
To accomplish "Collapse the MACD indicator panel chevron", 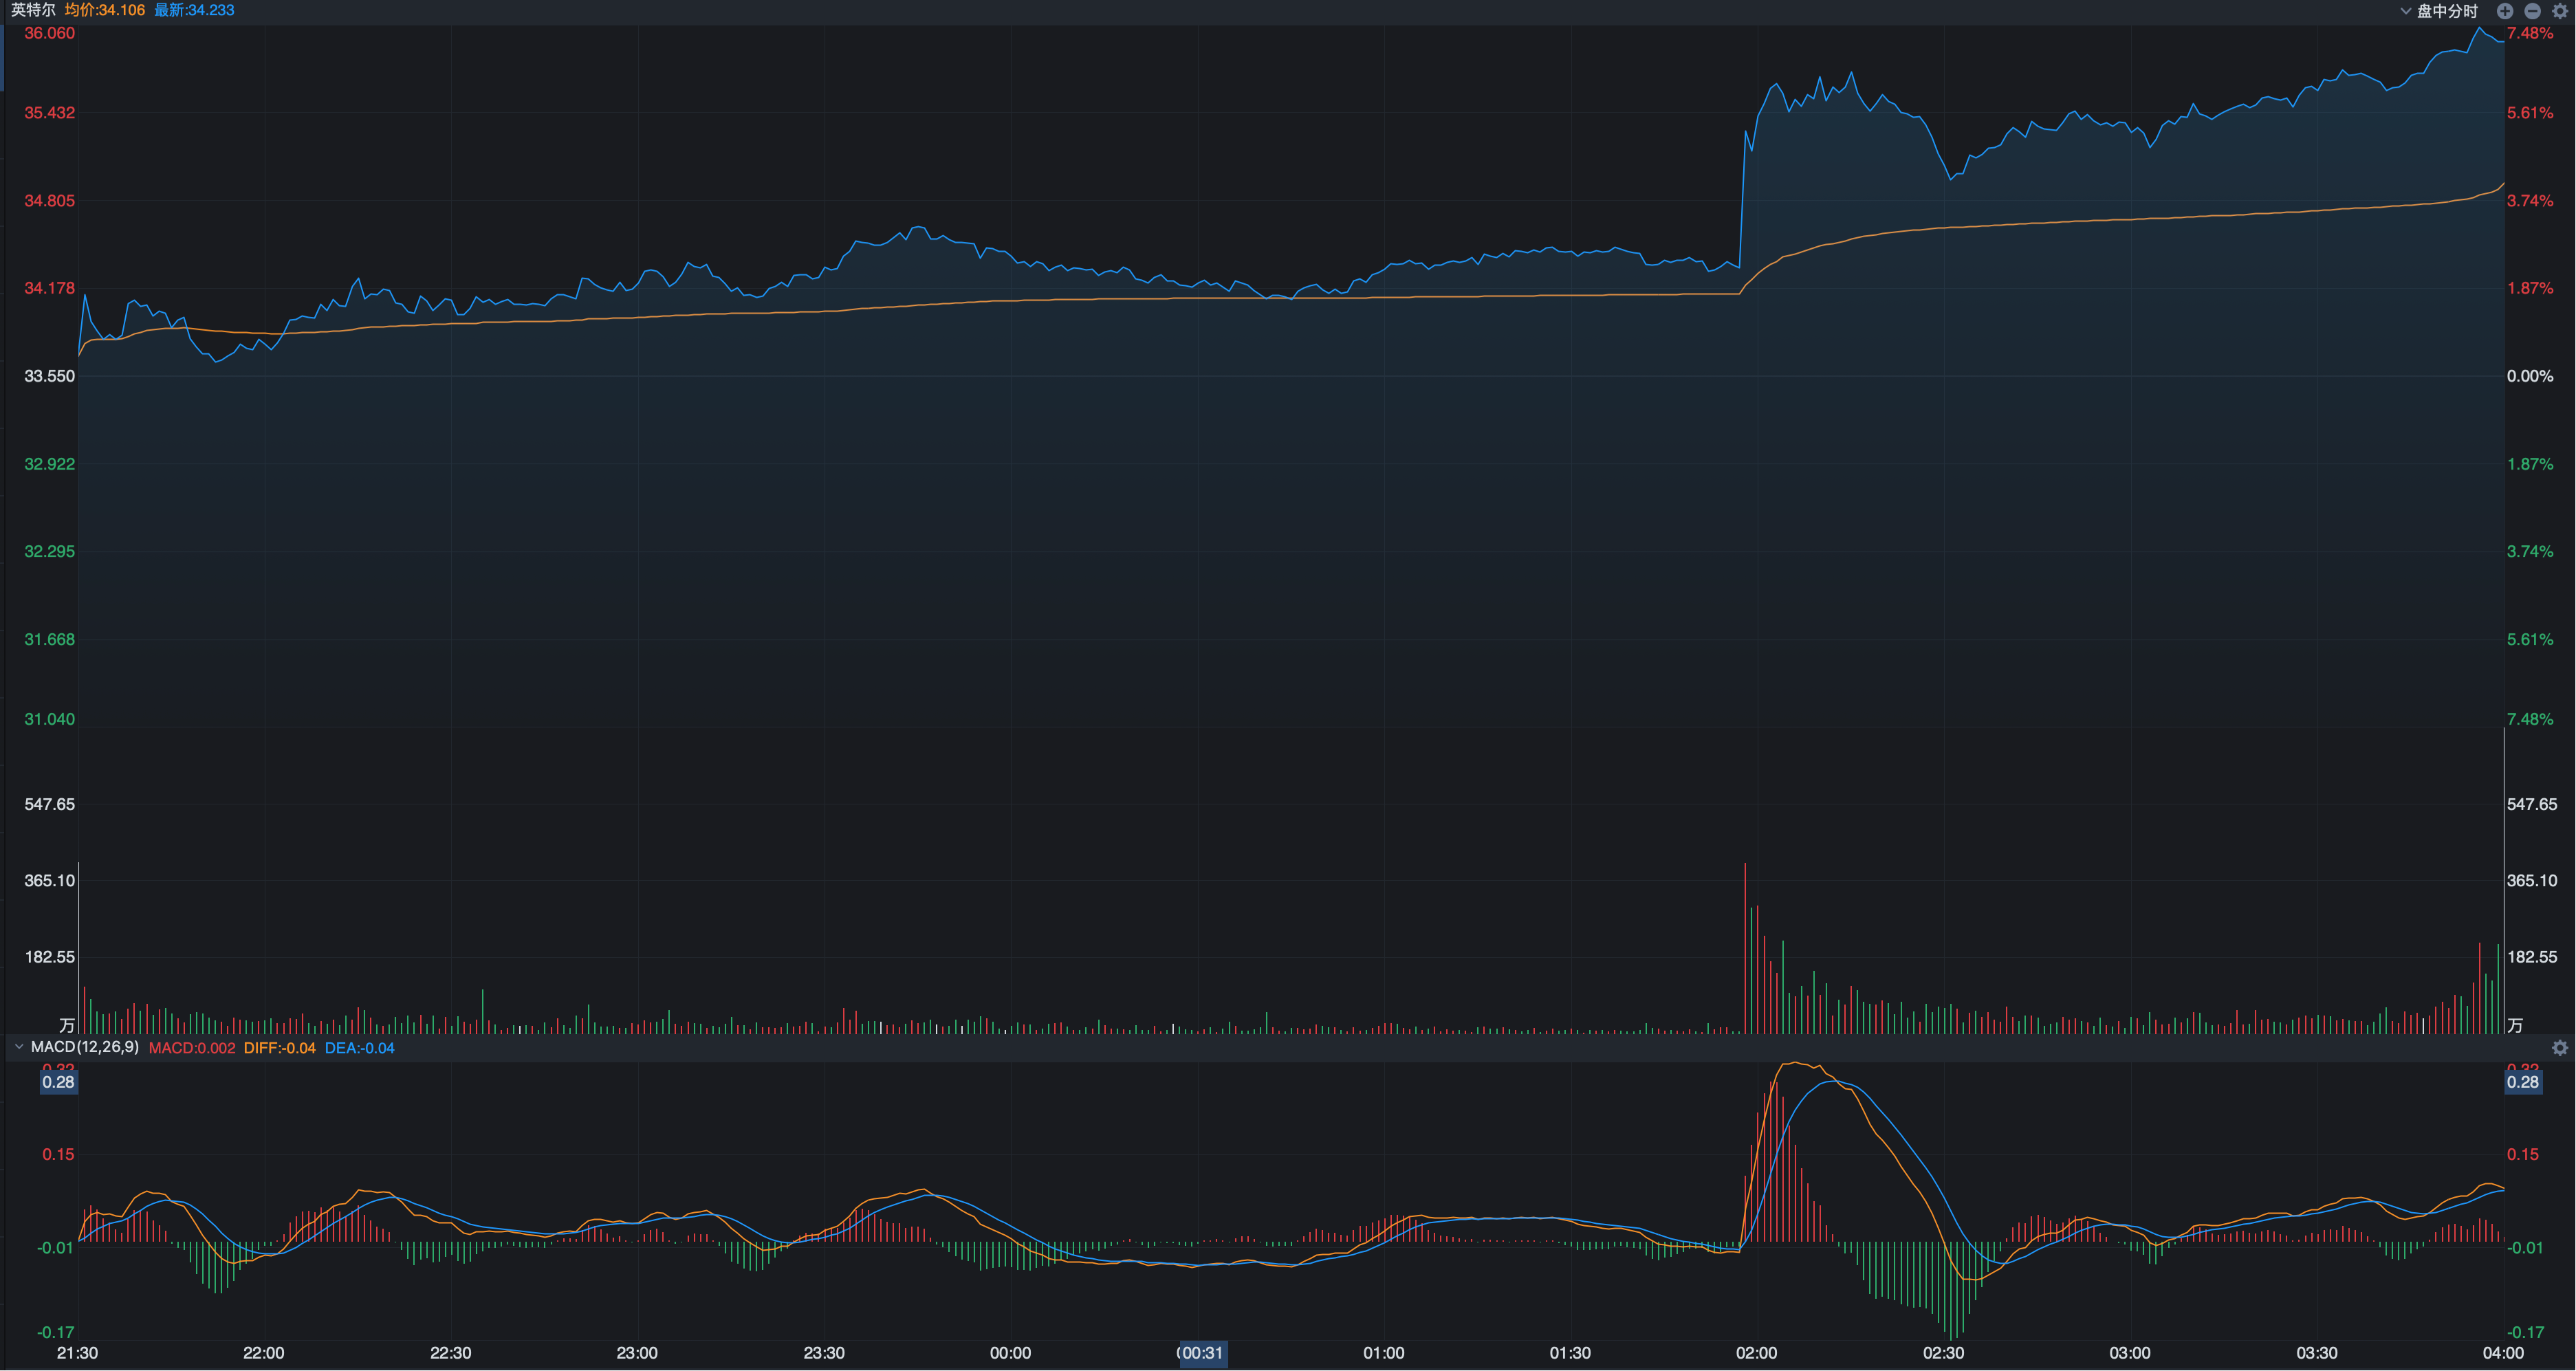I will pyautogui.click(x=18, y=1047).
